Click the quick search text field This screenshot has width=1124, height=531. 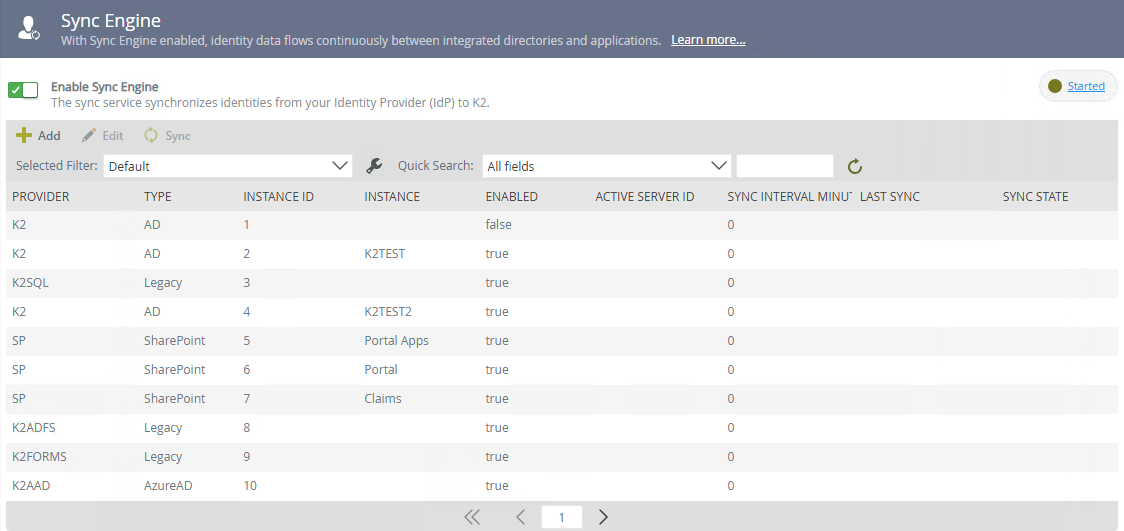tap(785, 166)
